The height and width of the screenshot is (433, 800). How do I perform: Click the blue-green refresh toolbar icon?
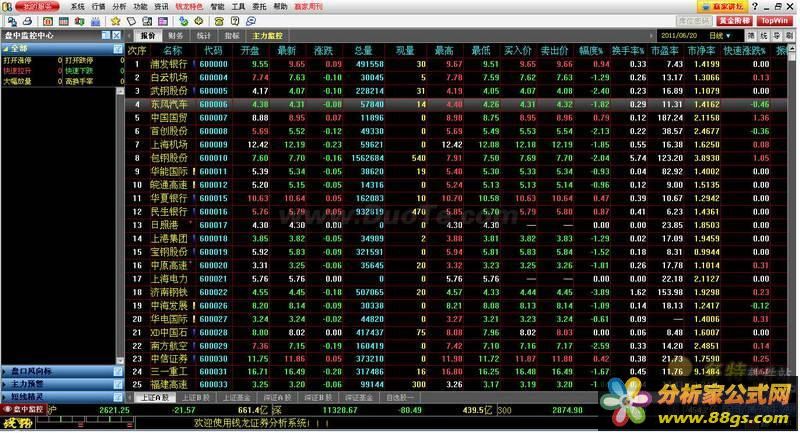pyautogui.click(x=184, y=21)
